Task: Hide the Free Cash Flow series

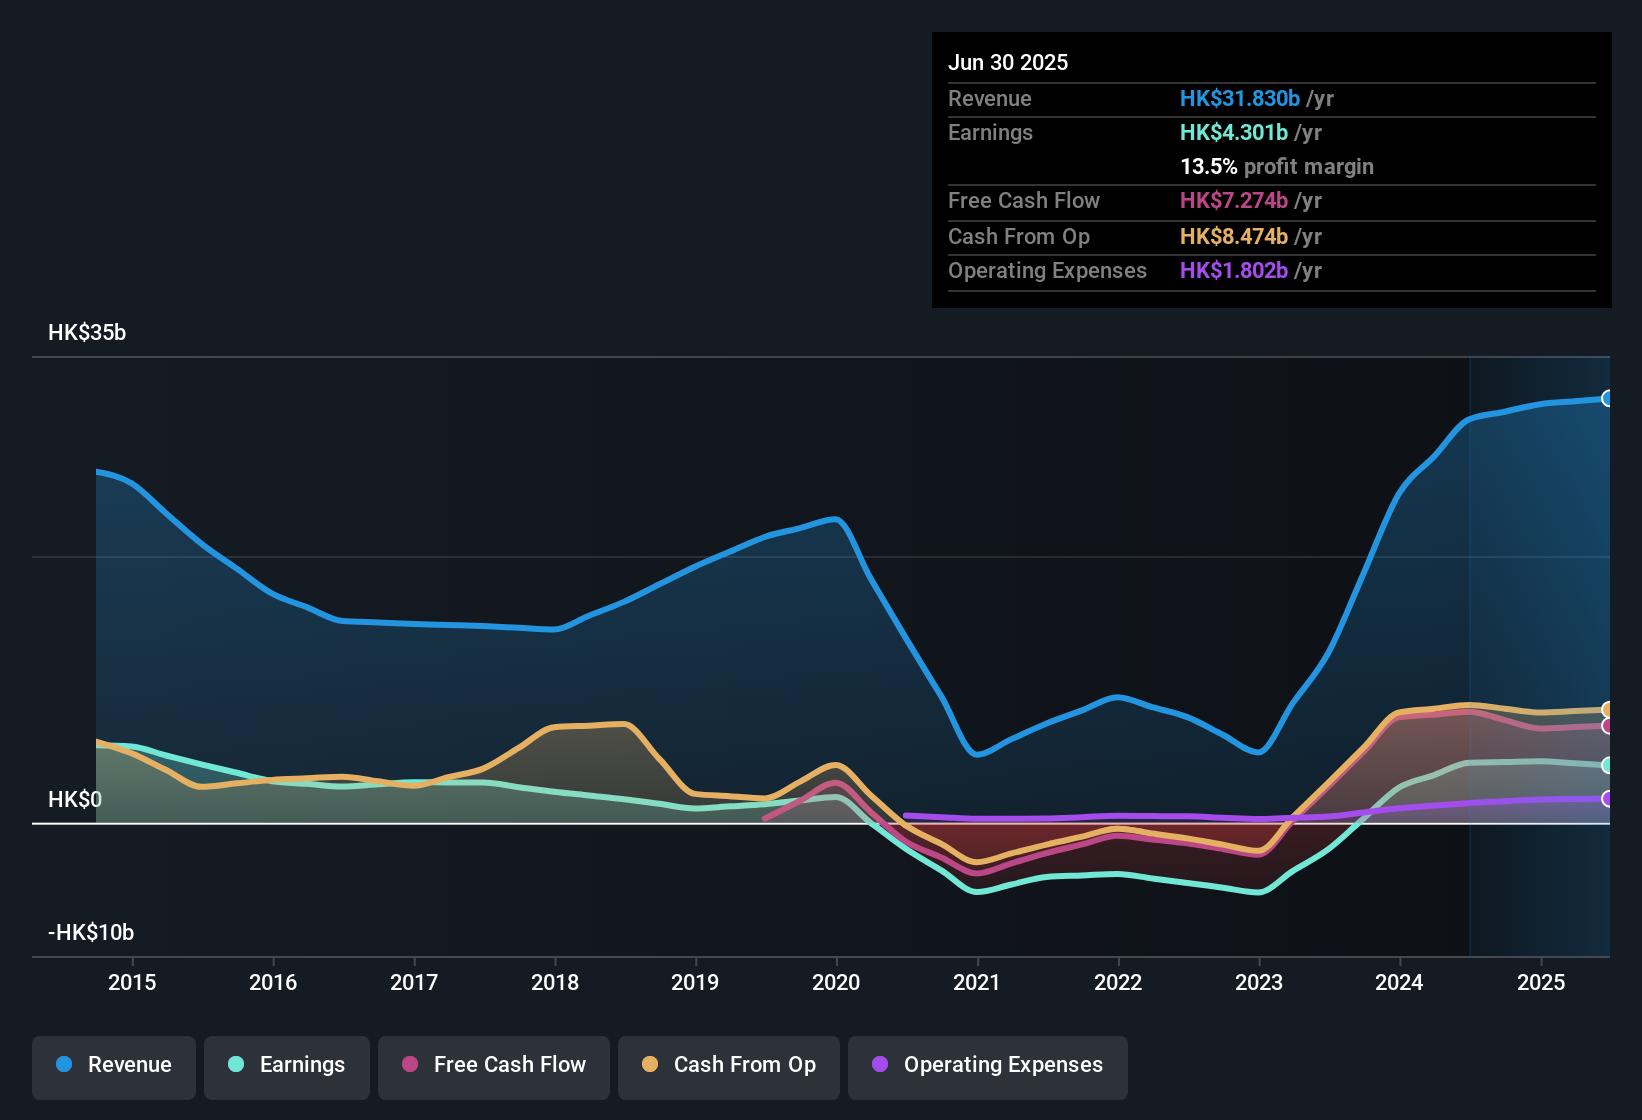Action: click(493, 1066)
